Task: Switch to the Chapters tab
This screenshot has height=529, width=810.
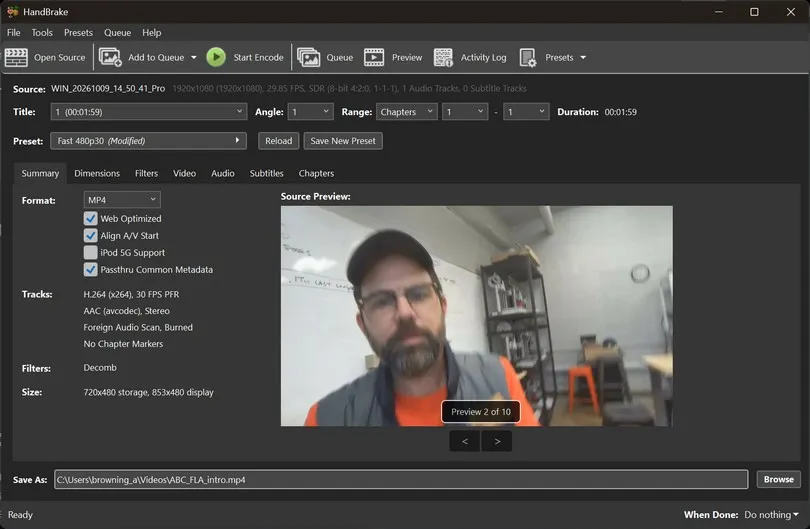Action: (316, 174)
